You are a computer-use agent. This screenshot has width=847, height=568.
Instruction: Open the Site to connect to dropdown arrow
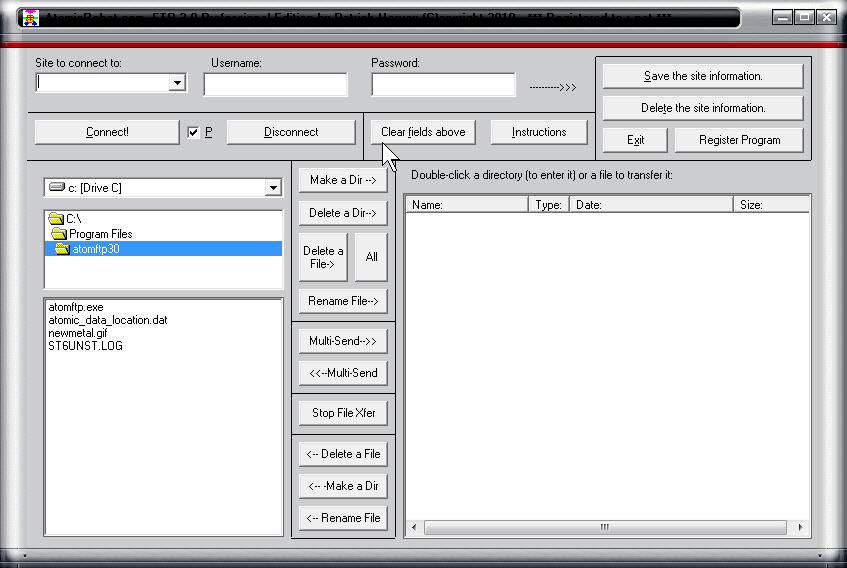[x=177, y=83]
